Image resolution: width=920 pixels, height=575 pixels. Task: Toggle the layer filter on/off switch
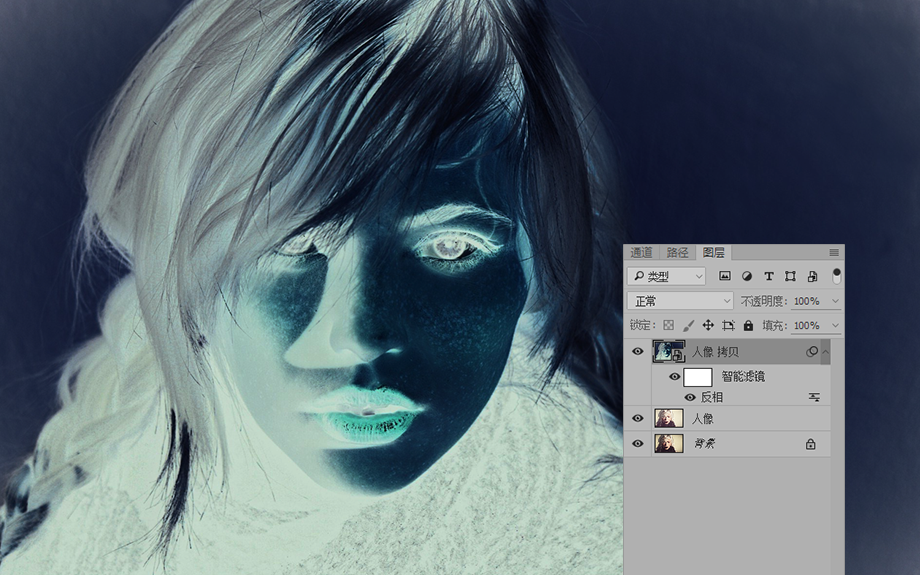(x=837, y=275)
